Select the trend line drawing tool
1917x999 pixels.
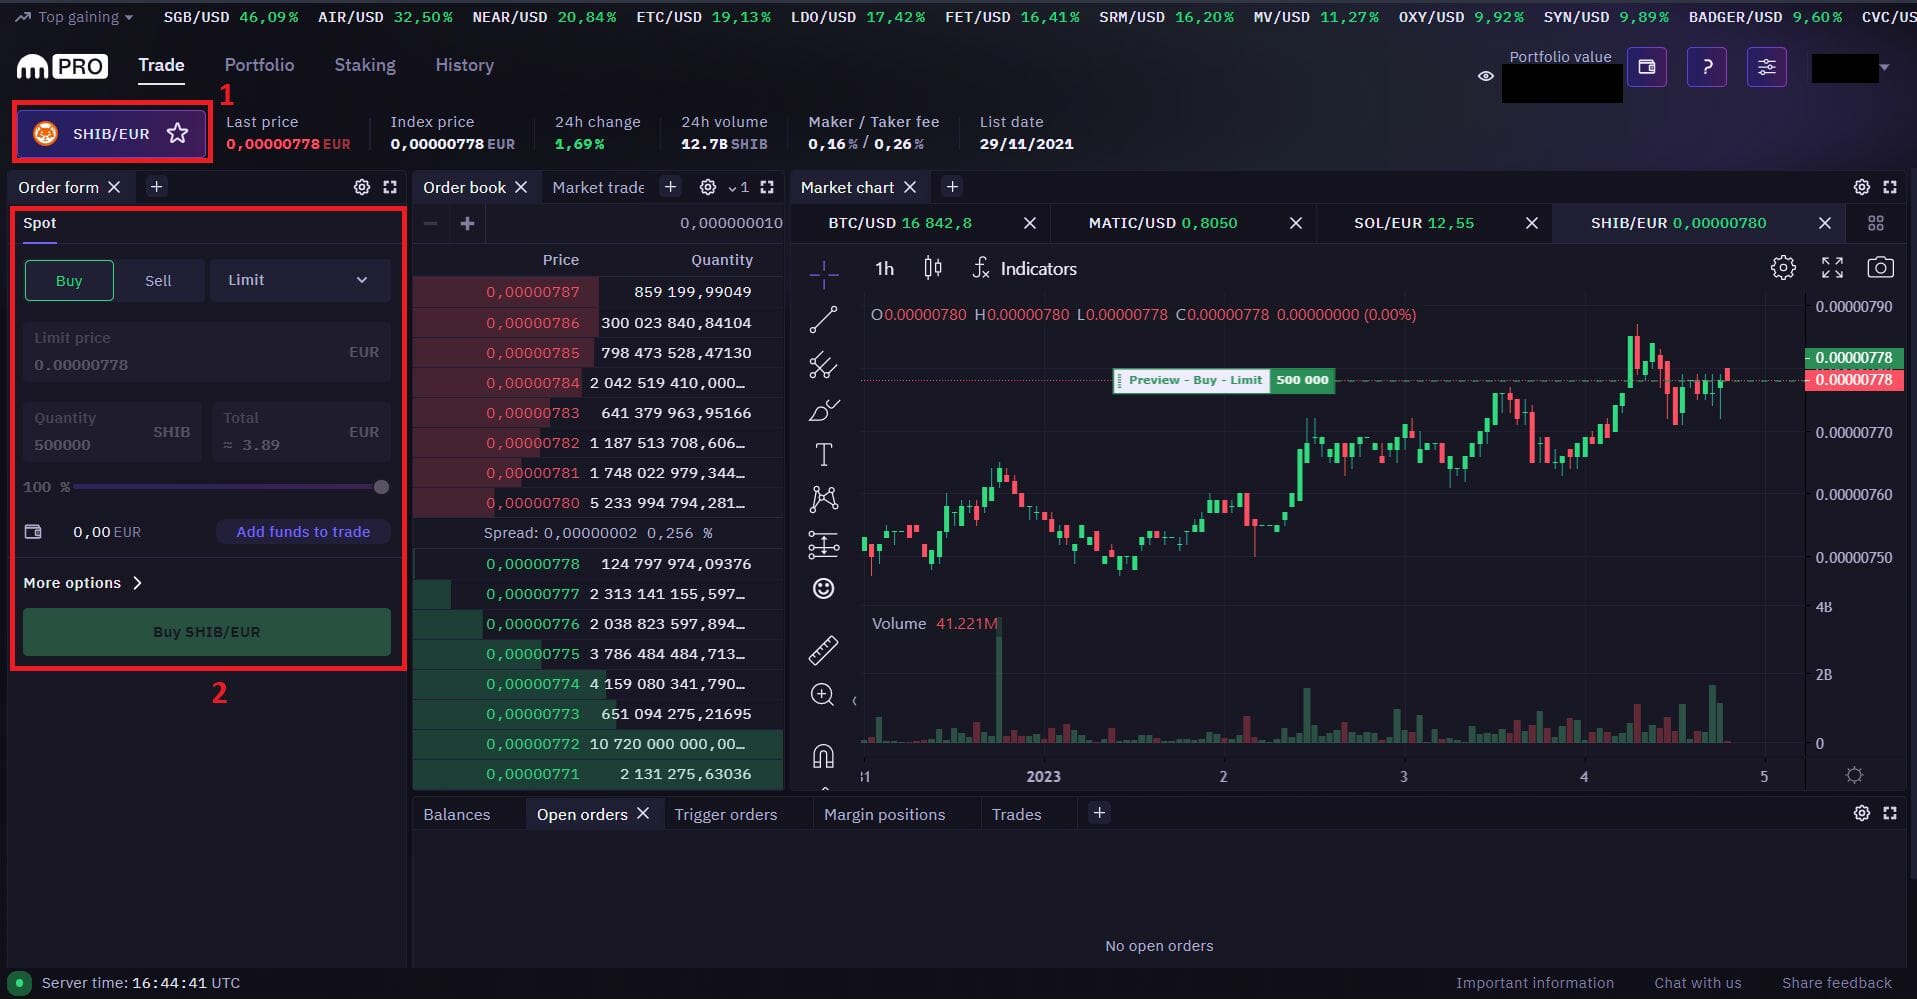(x=823, y=320)
